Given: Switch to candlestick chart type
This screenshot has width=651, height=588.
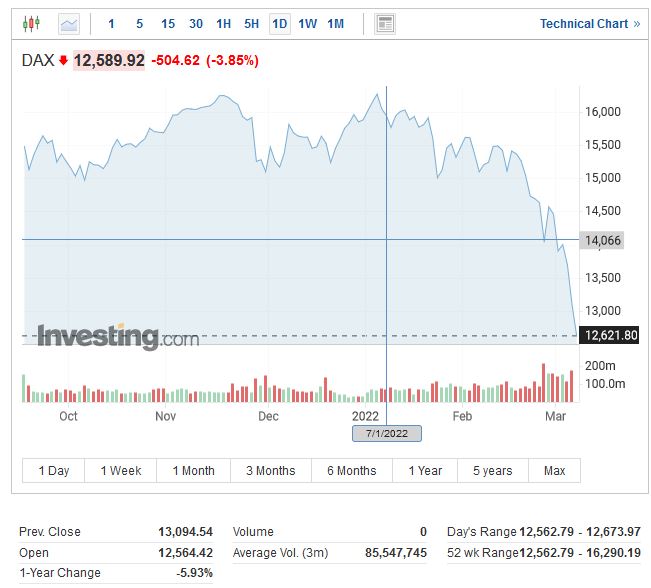Looking at the screenshot, I should 31,23.
